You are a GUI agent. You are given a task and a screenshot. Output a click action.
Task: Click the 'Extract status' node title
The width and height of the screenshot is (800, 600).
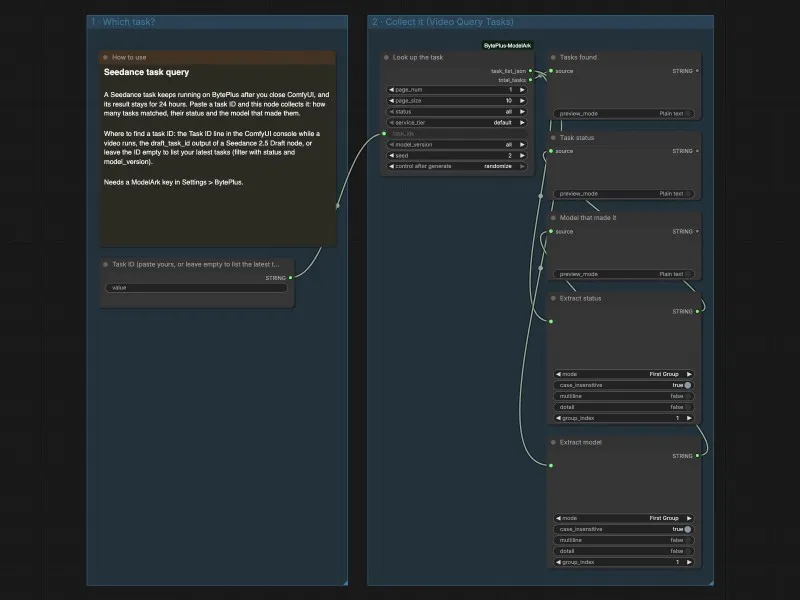click(580, 298)
